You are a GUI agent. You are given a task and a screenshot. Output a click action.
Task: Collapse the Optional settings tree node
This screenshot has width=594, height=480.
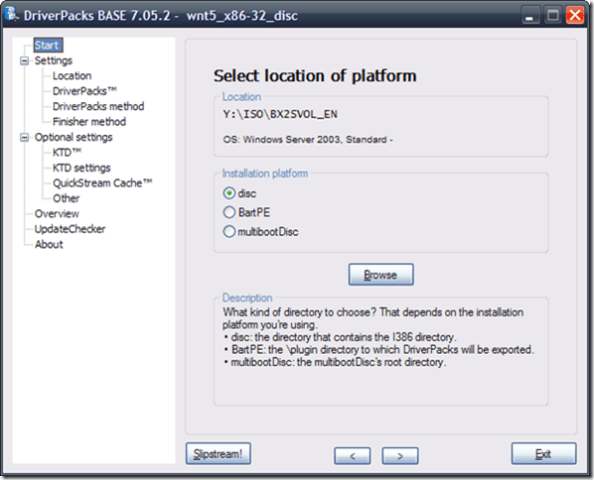(x=25, y=137)
